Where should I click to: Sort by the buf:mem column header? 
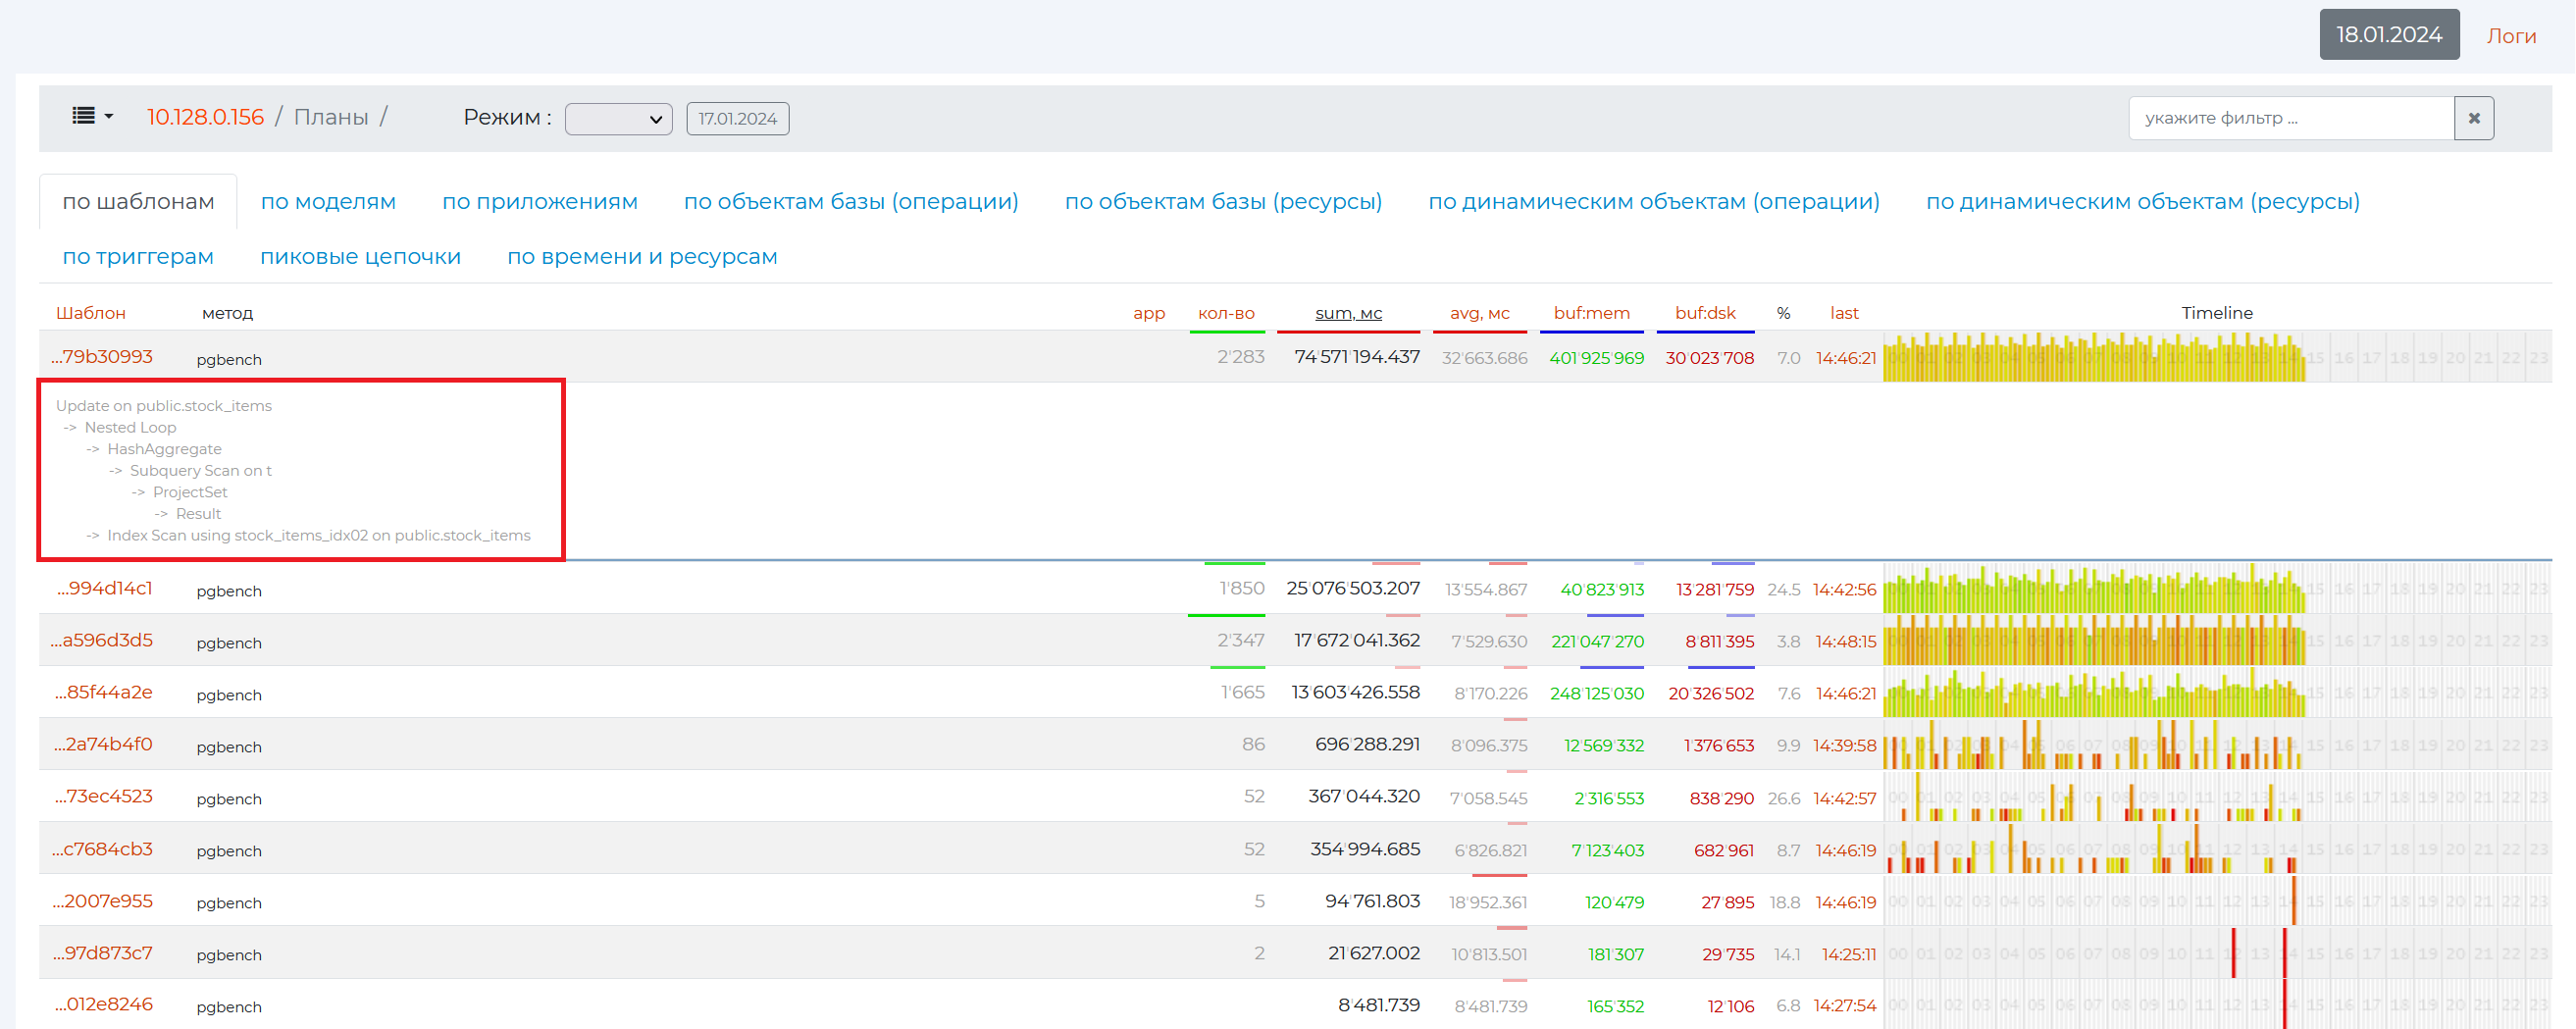click(x=1590, y=313)
